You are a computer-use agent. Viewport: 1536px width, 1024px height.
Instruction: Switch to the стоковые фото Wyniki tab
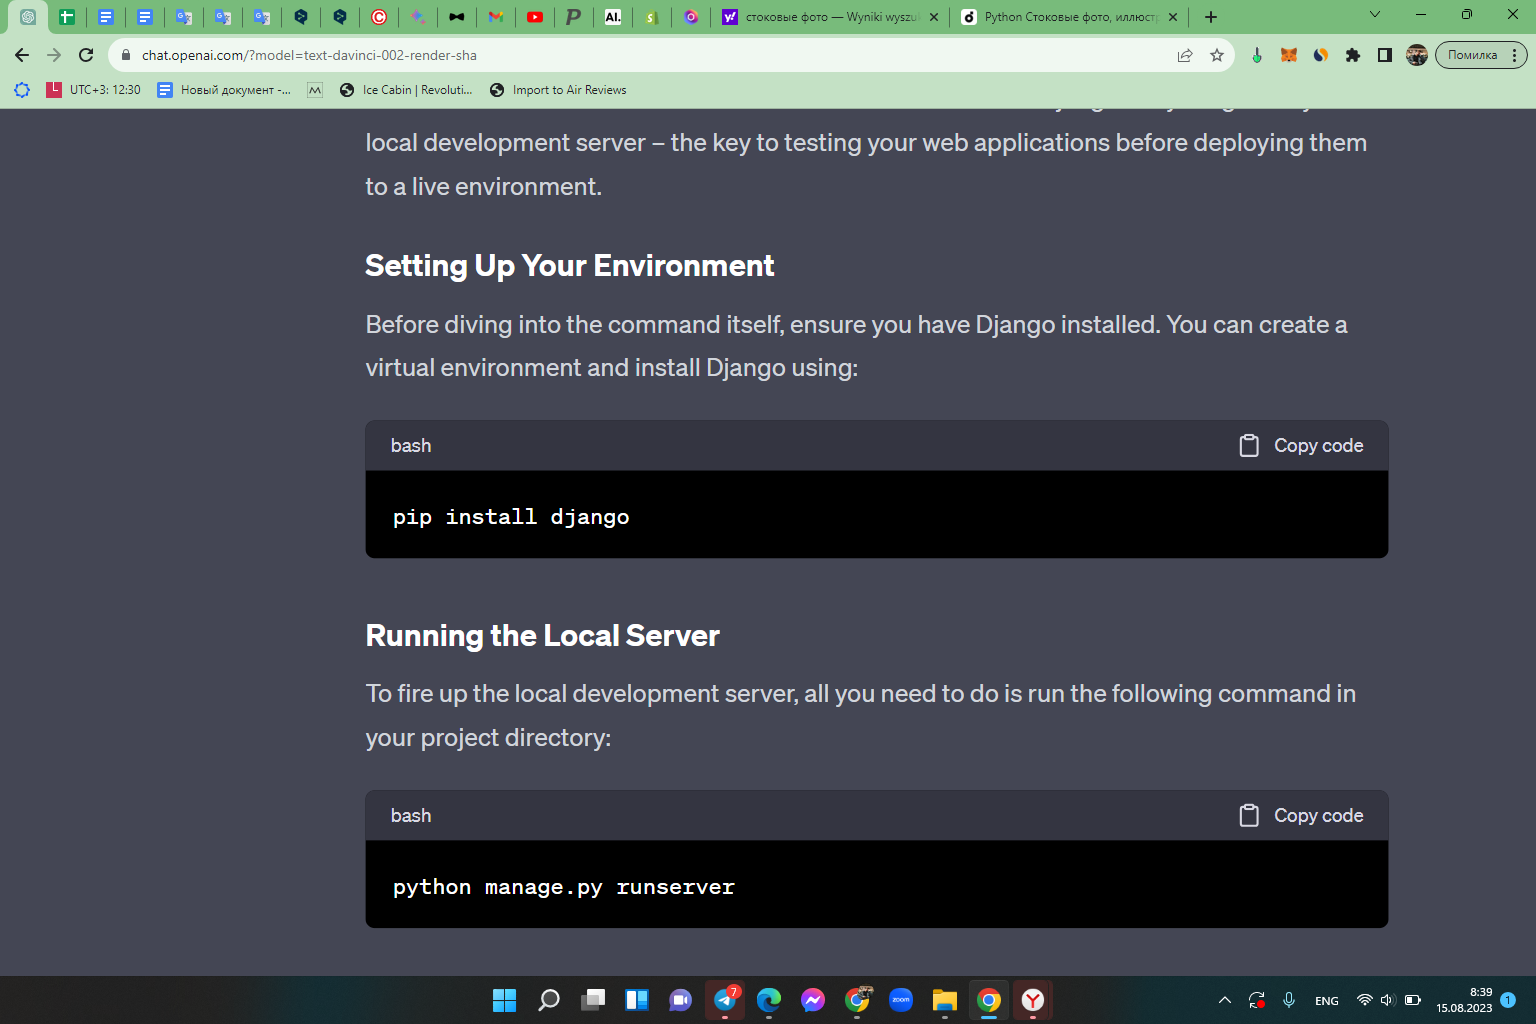[830, 17]
